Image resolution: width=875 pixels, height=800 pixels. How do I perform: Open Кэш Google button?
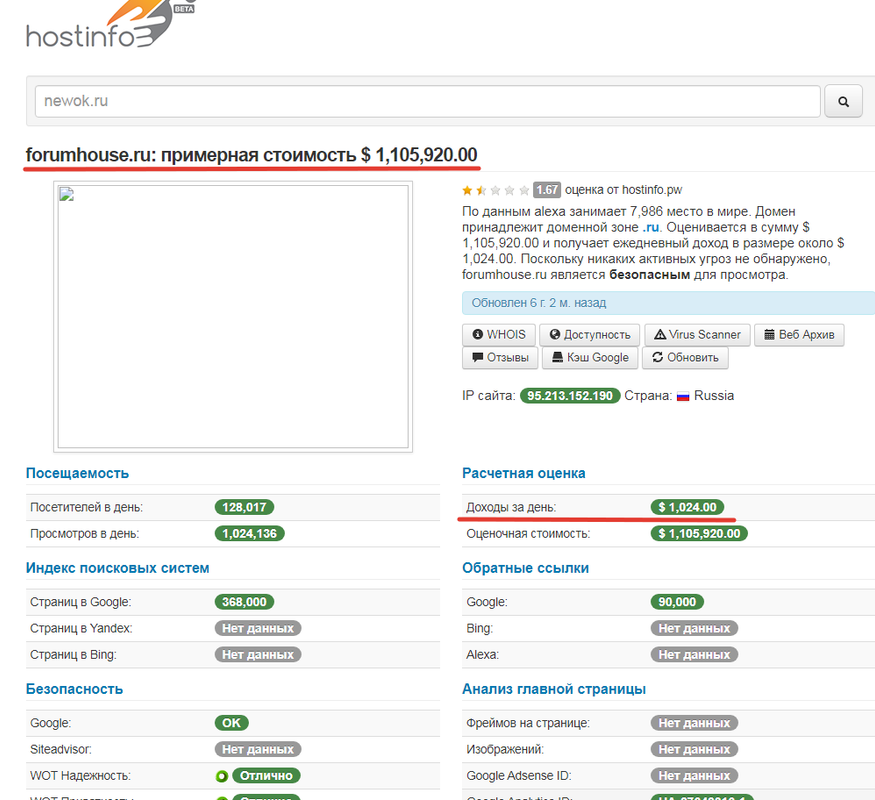coord(590,358)
